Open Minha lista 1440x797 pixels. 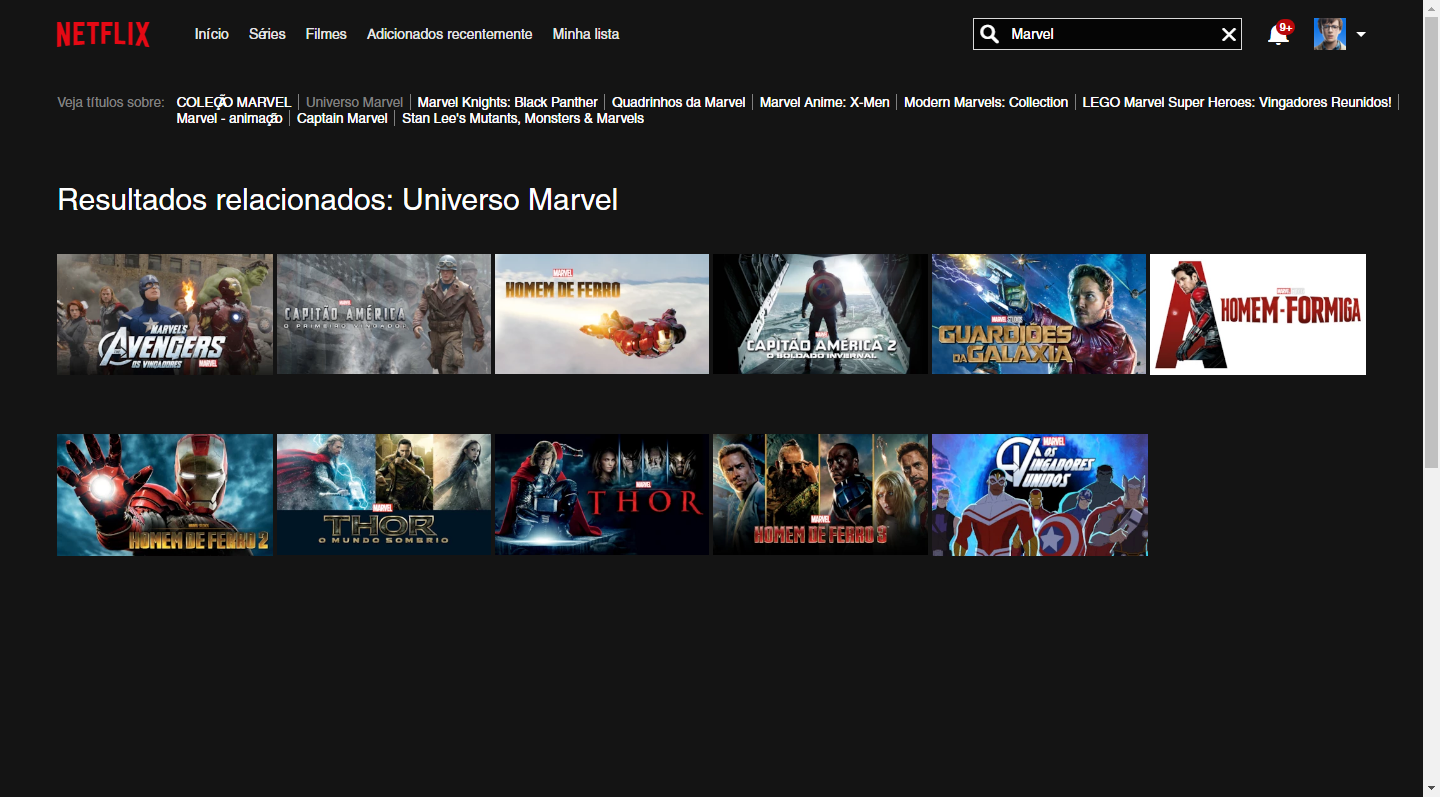(x=586, y=34)
